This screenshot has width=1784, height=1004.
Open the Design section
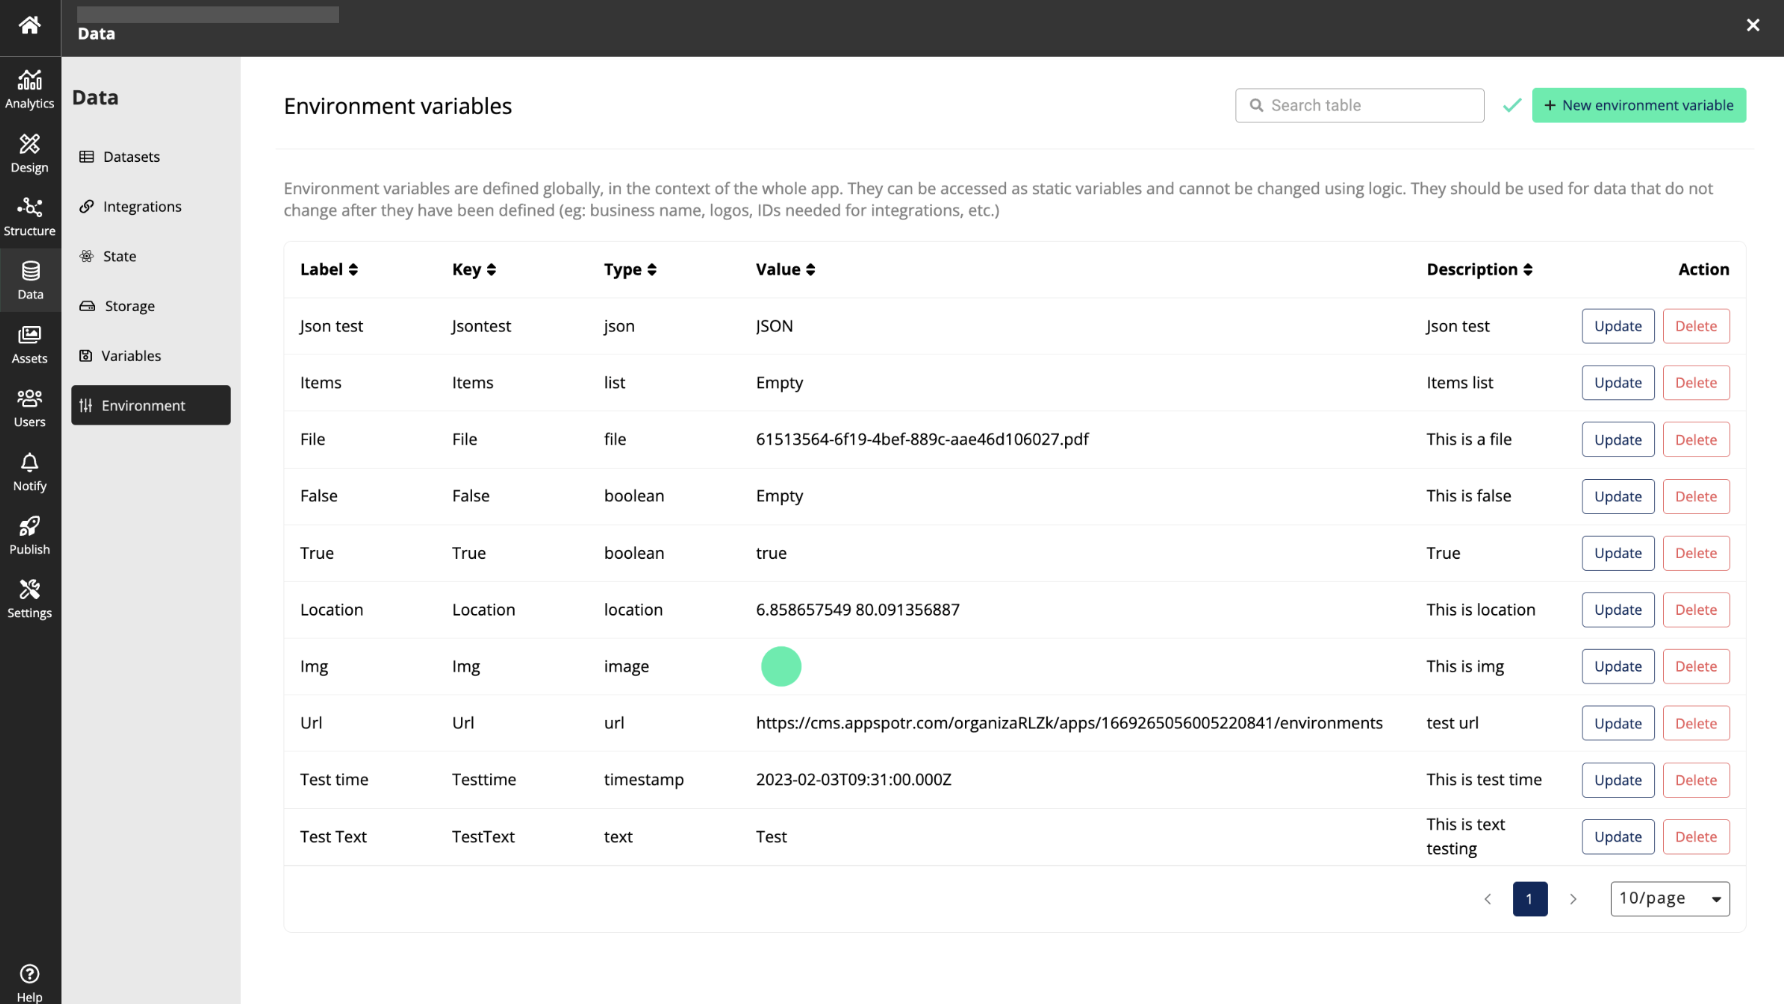pyautogui.click(x=30, y=153)
